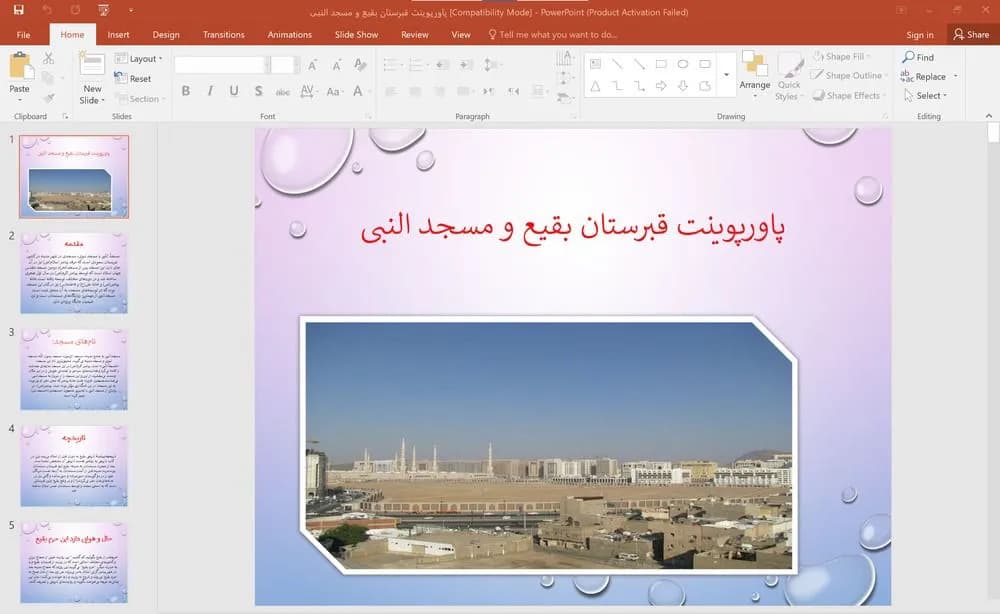Image resolution: width=1000 pixels, height=614 pixels.
Task: Click the cemetery photo on the slide
Action: coord(548,445)
